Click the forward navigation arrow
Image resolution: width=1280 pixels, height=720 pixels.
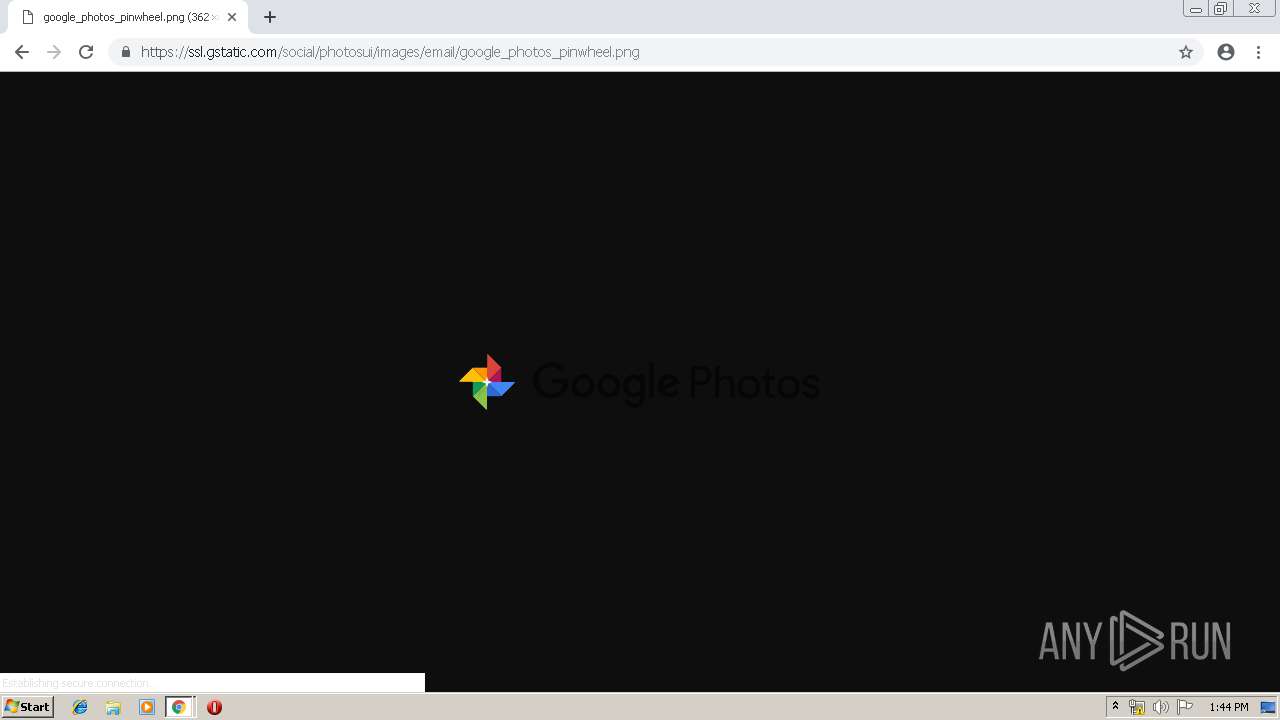[54, 52]
